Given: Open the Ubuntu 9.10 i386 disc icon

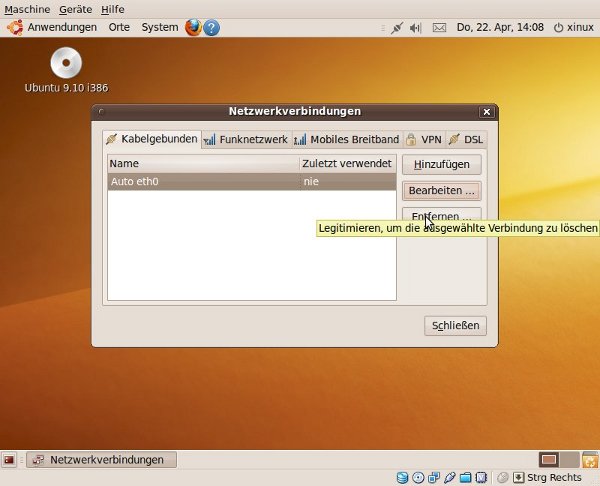Looking at the screenshot, I should 66,63.
